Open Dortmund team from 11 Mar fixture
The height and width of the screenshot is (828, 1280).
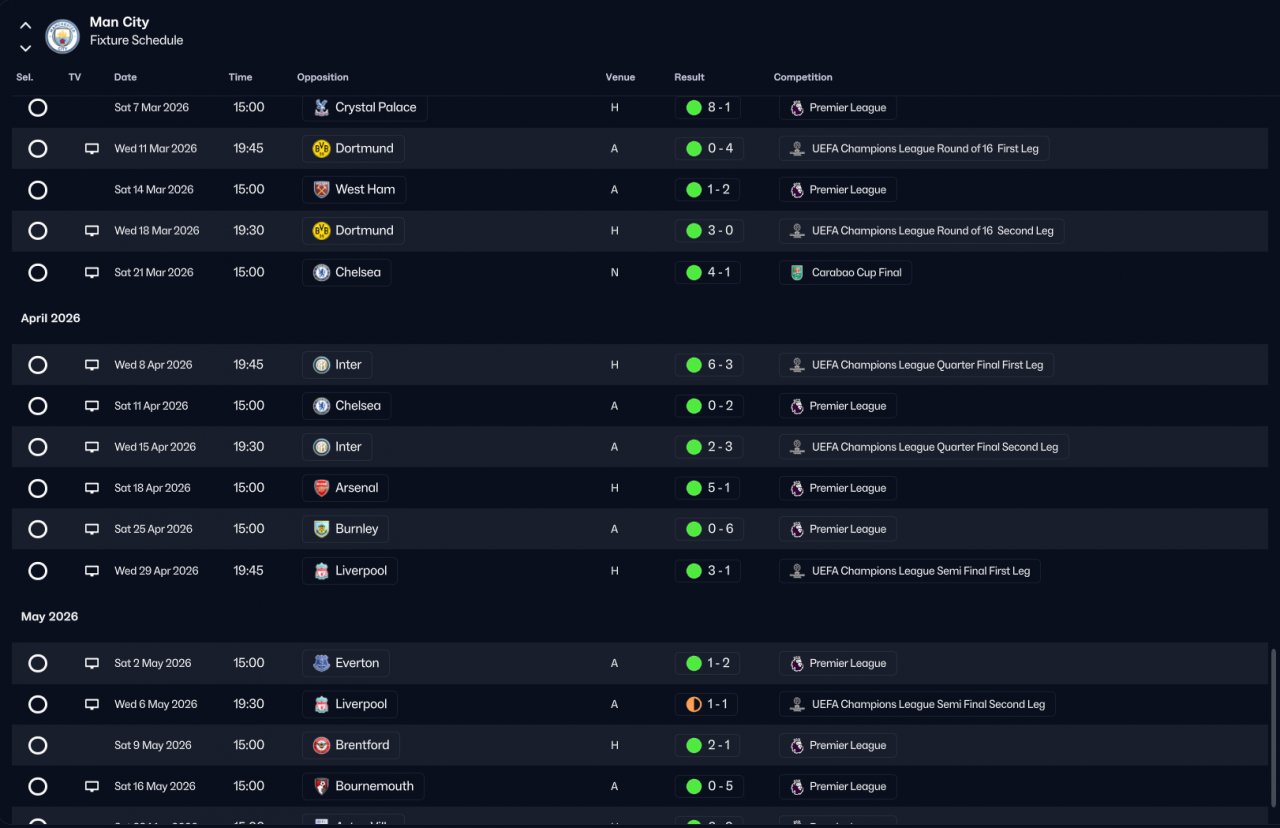pos(354,148)
